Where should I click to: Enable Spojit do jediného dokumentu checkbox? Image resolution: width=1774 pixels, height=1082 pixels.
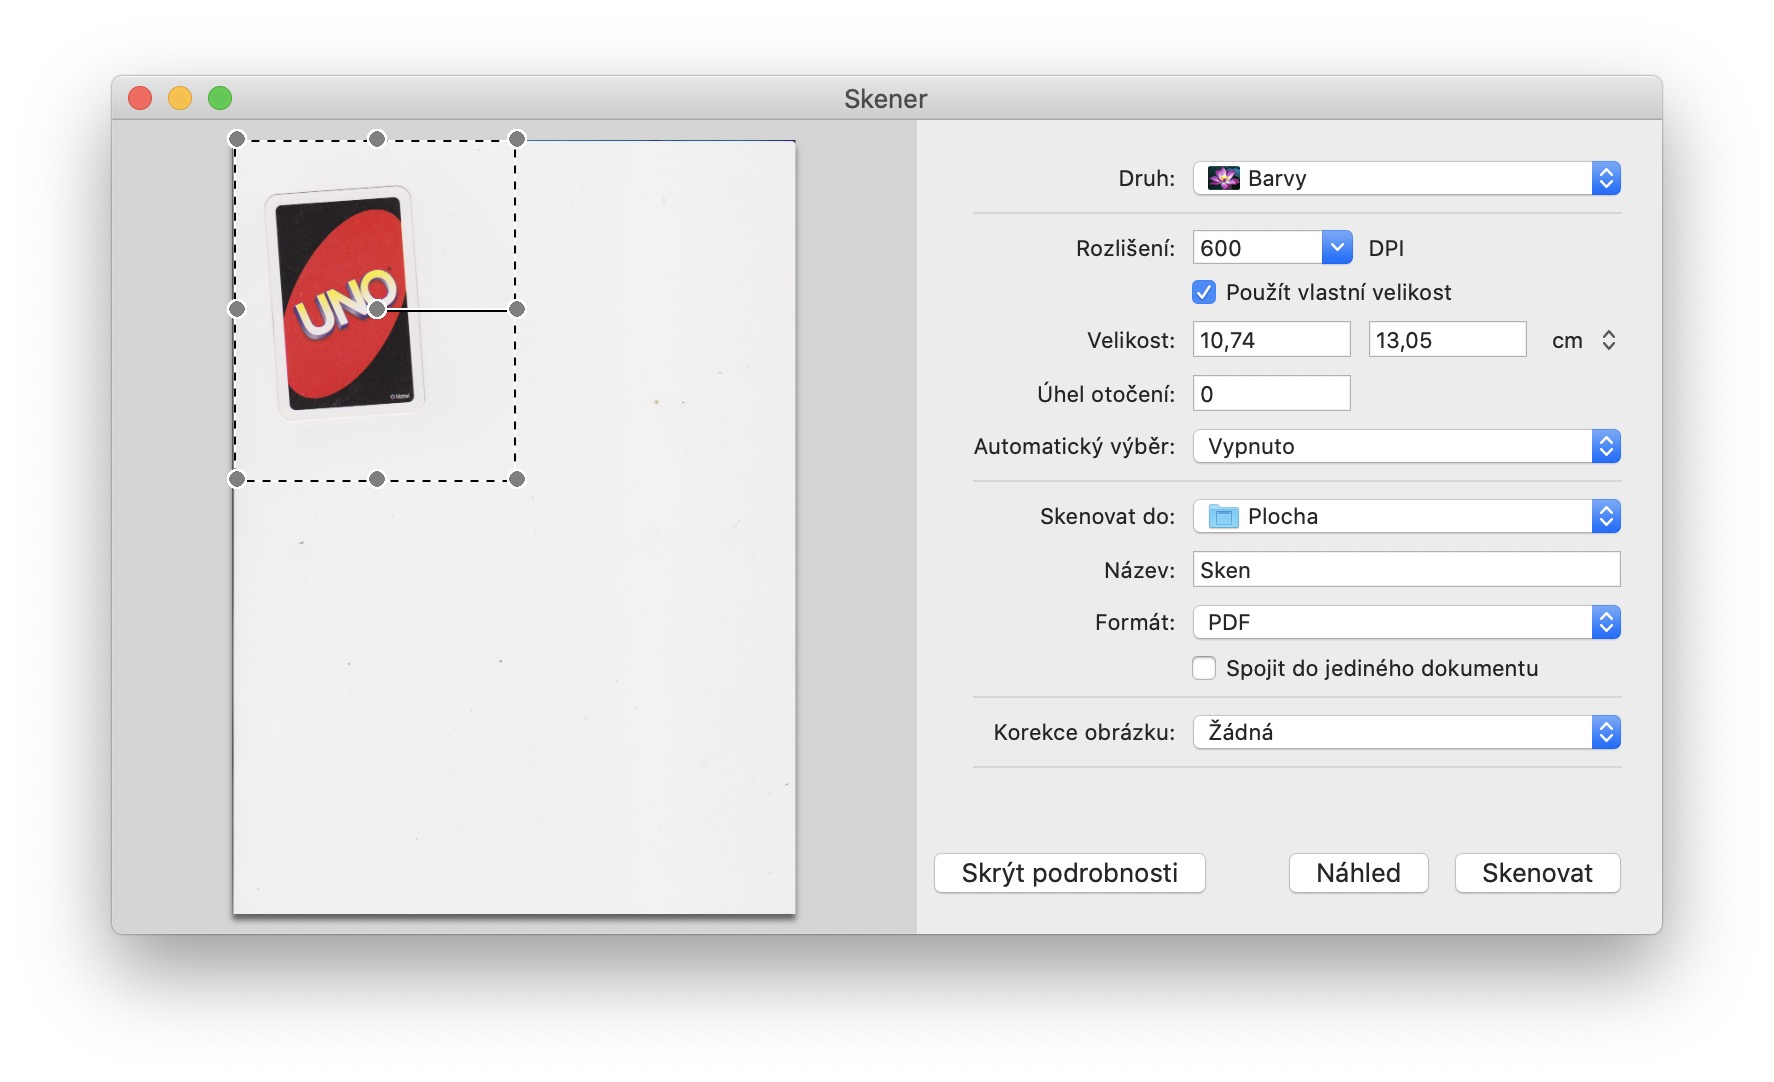point(1204,668)
